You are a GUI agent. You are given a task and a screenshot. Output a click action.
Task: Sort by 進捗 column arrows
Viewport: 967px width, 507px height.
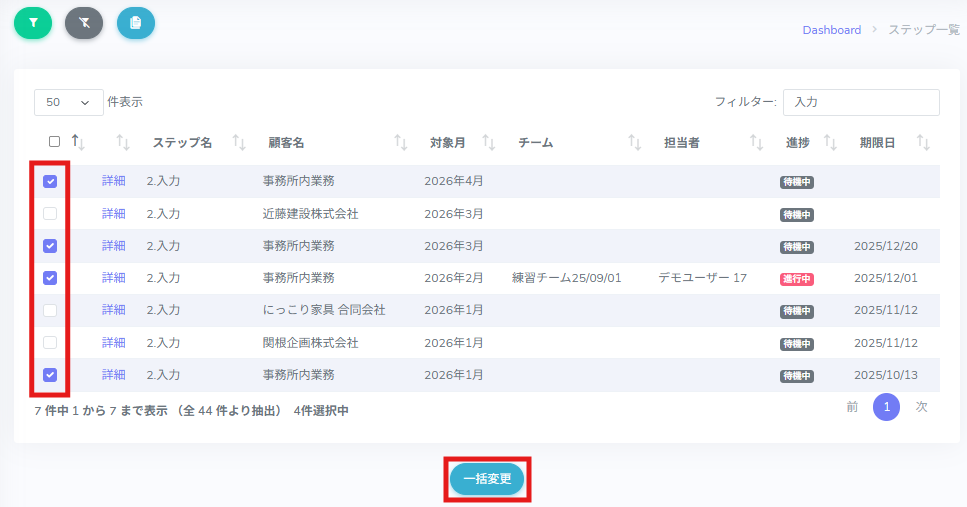[830, 143]
